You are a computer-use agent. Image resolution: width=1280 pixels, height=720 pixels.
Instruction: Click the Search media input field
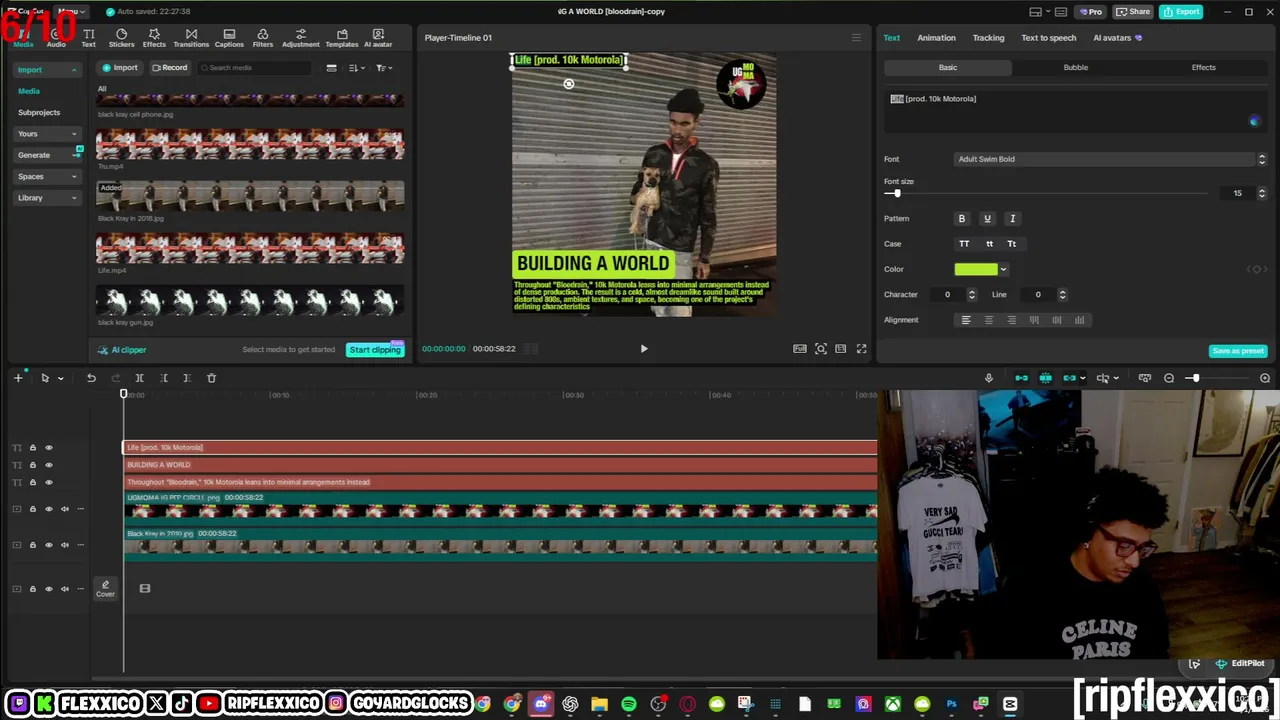255,68
